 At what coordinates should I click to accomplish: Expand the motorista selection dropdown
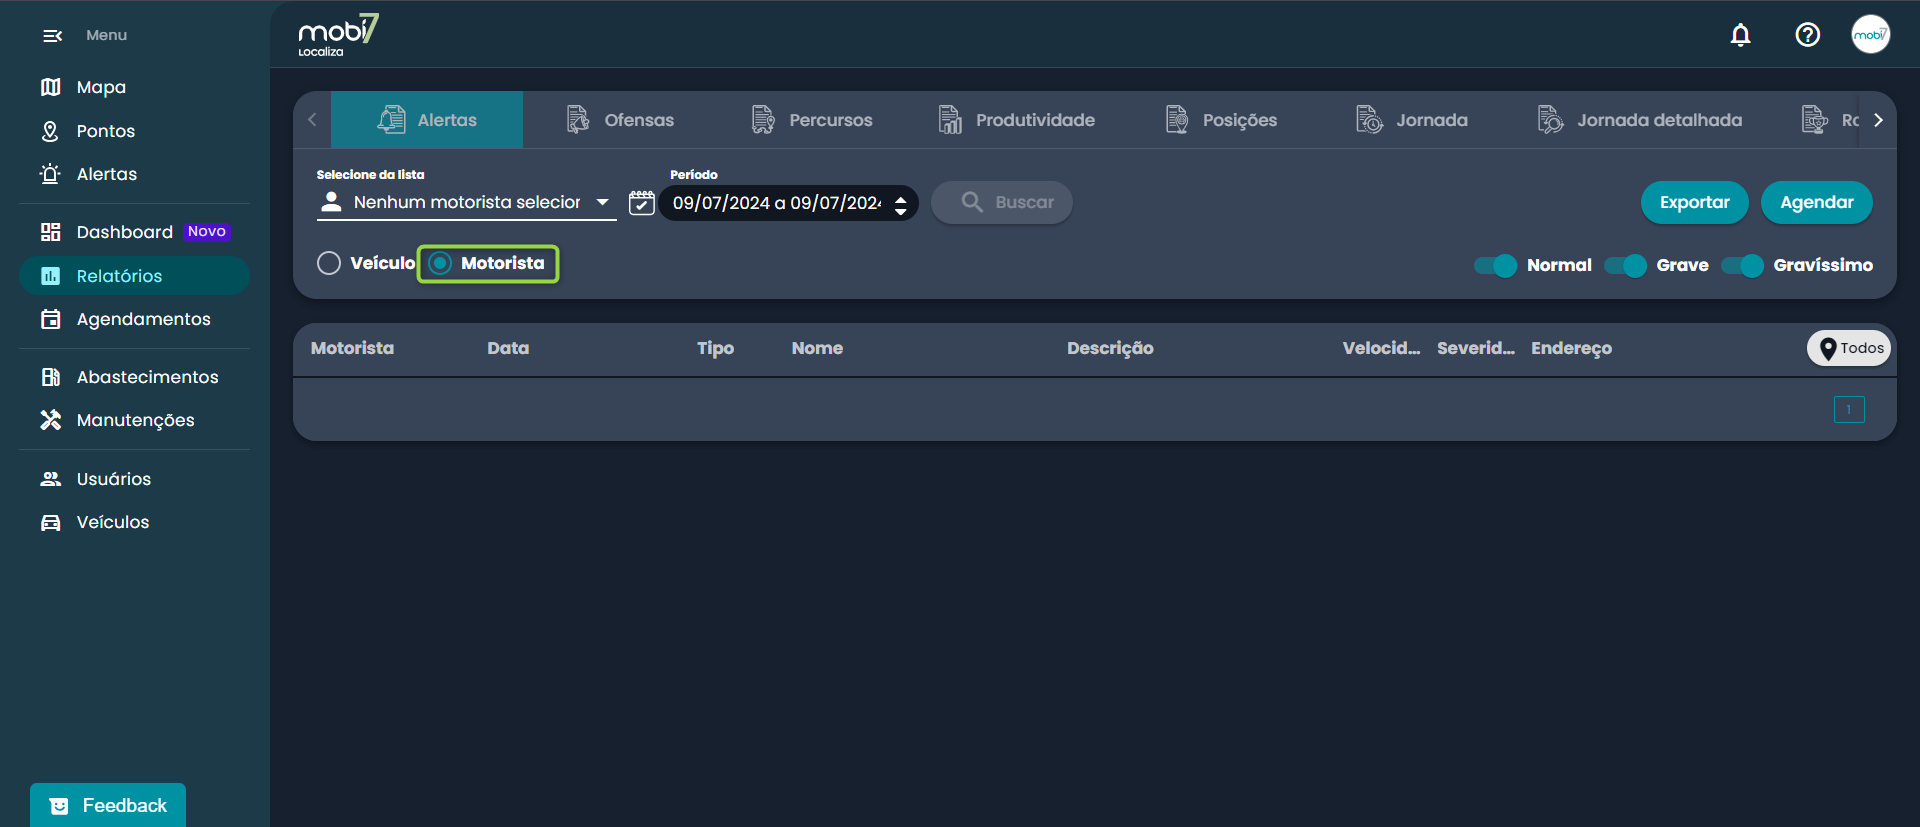(466, 202)
